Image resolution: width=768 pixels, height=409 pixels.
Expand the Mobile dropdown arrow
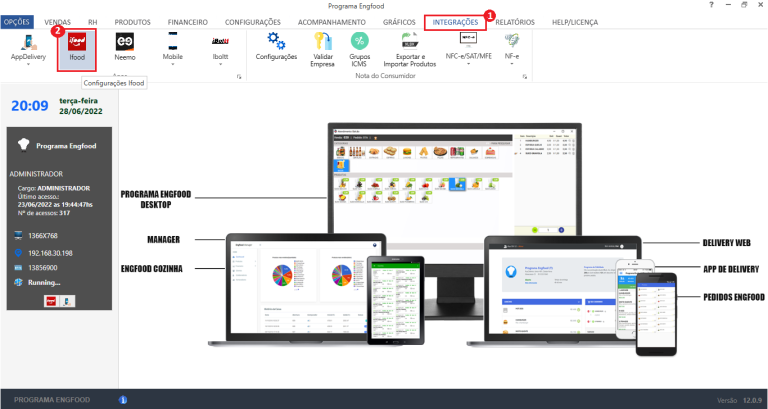coord(172,64)
